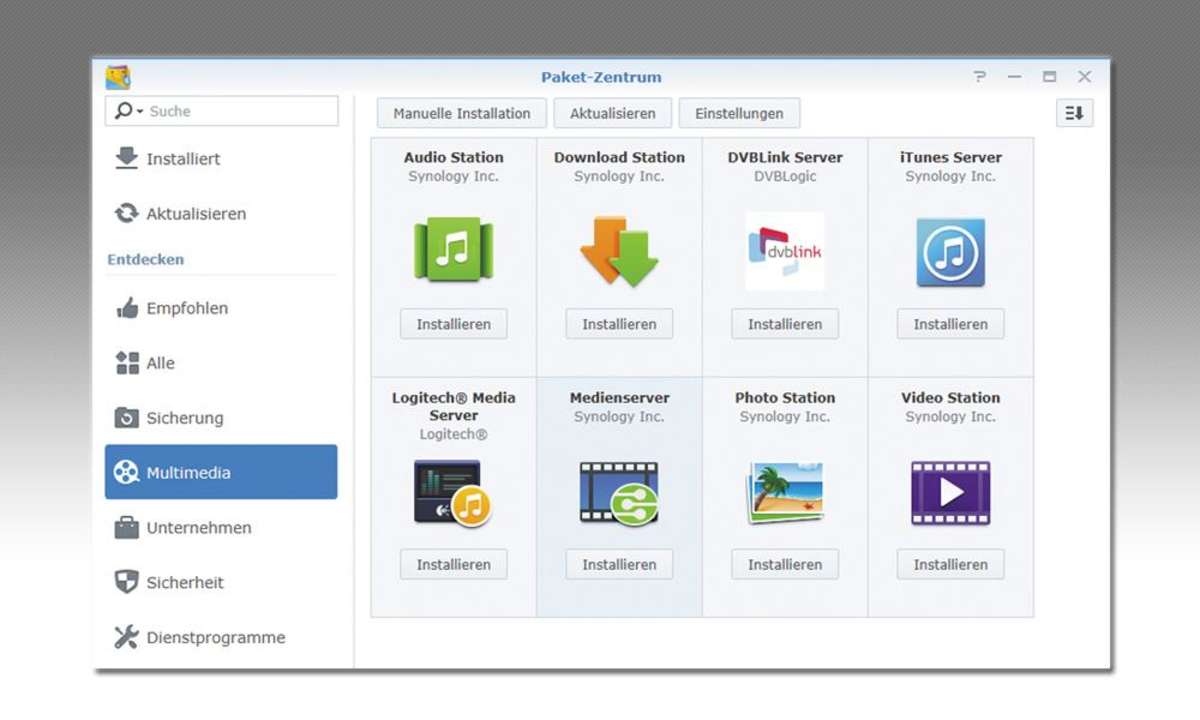Select the Sicherung category
The height and width of the screenshot is (720, 1200).
[221, 418]
